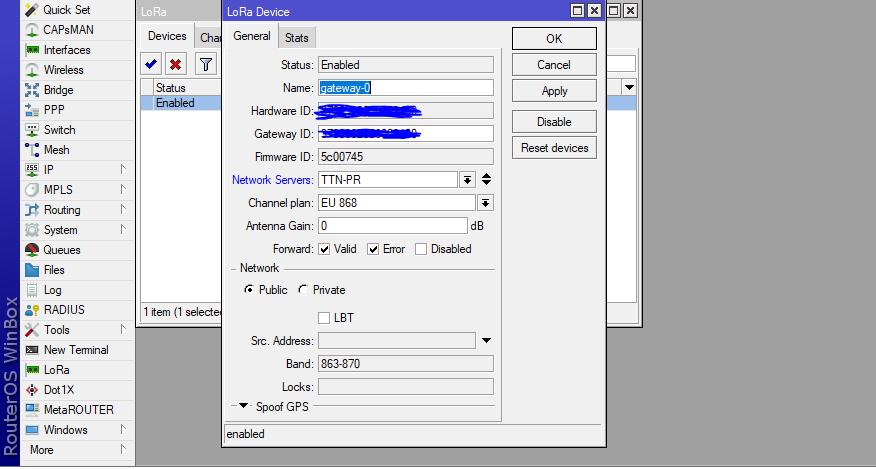This screenshot has width=876, height=469.
Task: Open the Channel plan dropdown
Action: click(x=485, y=203)
